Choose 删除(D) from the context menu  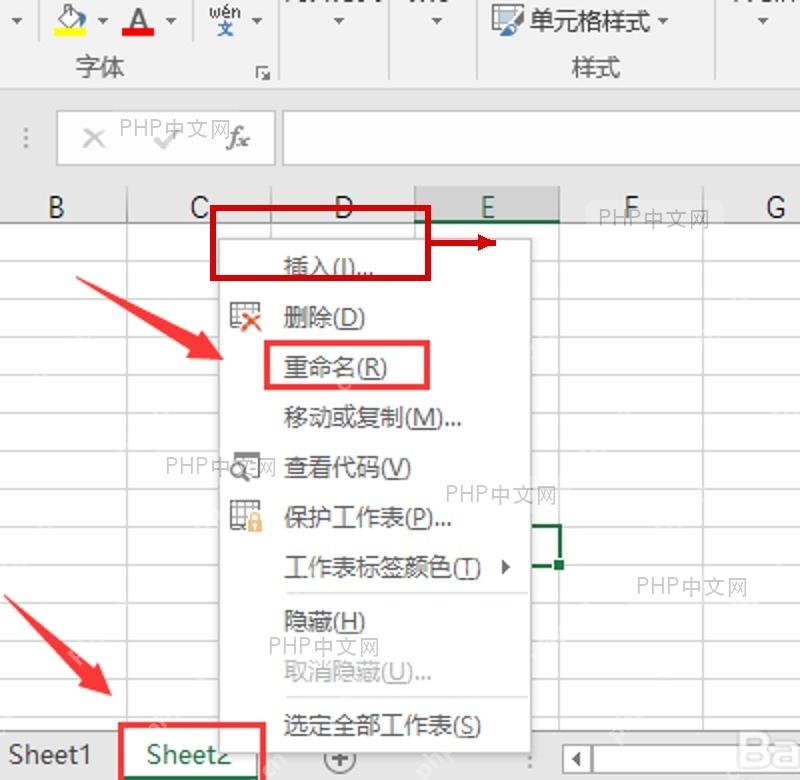pos(375,317)
